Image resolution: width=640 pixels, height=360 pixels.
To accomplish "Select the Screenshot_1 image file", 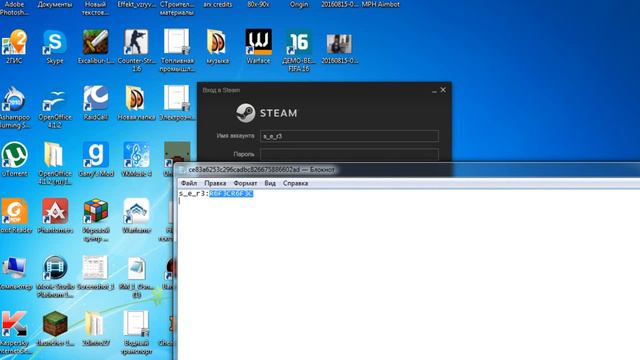I will (95, 268).
